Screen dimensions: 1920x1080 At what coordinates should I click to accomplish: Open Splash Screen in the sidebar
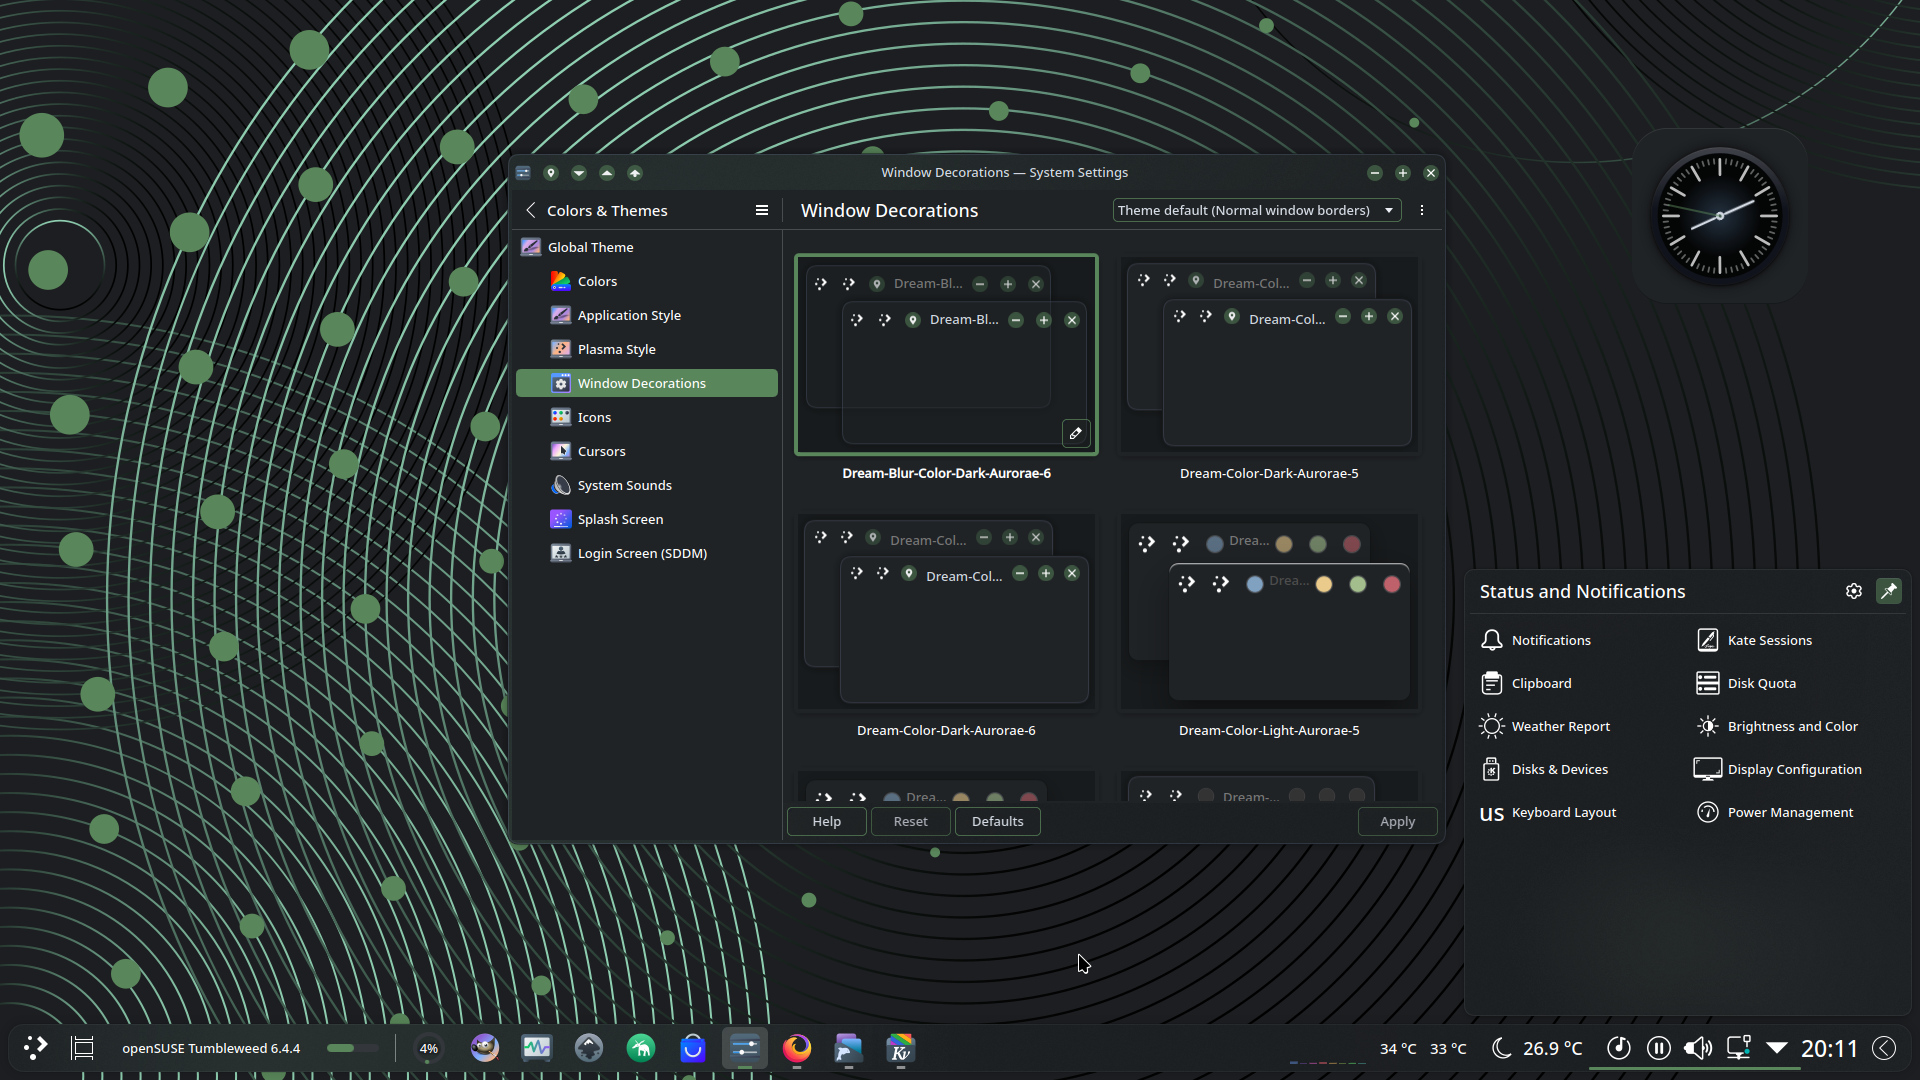click(x=646, y=519)
